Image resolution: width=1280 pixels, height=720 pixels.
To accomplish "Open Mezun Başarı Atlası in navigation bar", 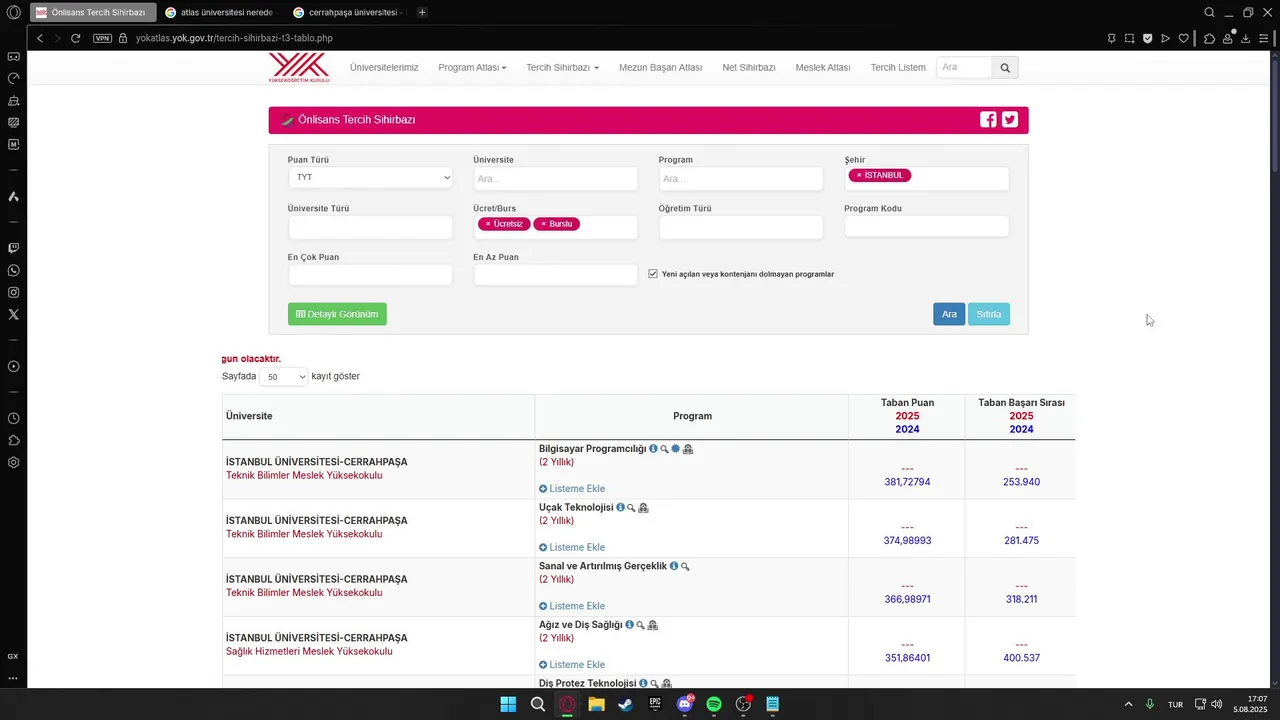I will pyautogui.click(x=661, y=67).
